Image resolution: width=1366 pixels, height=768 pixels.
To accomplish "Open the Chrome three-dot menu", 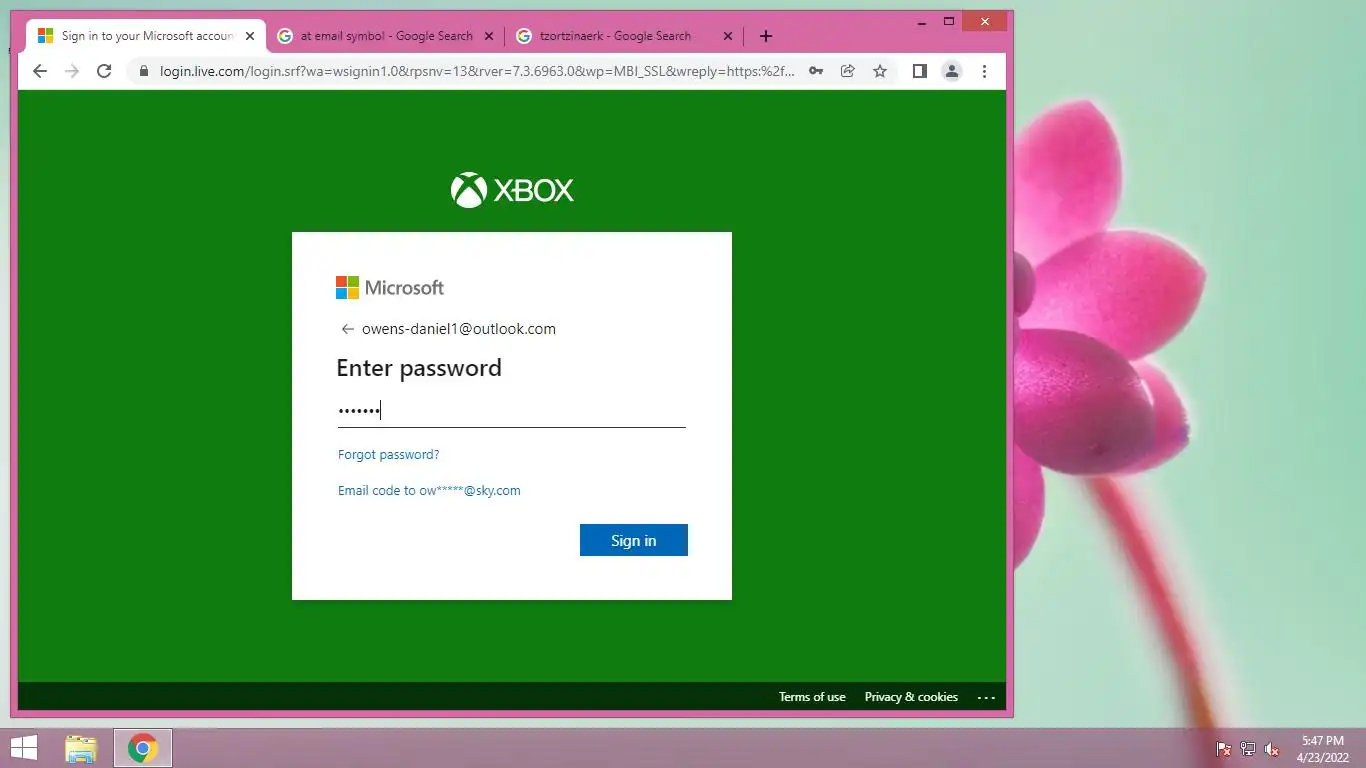I will (x=984, y=71).
